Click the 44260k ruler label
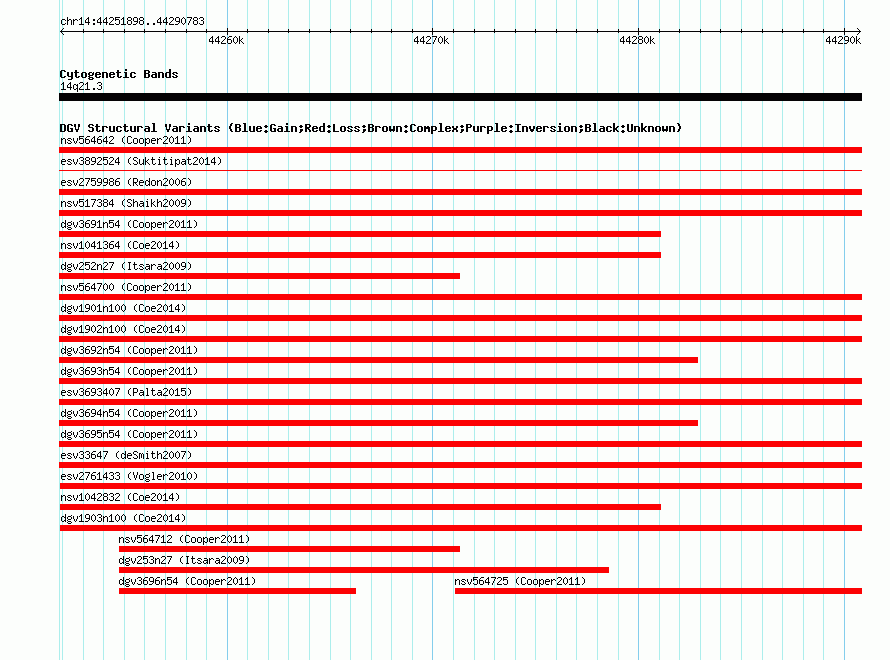Viewport: 890px width, 660px height. 226,40
